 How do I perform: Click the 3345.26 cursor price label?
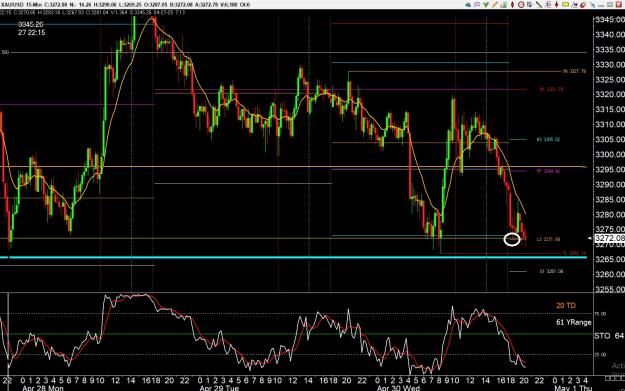[x=30, y=25]
